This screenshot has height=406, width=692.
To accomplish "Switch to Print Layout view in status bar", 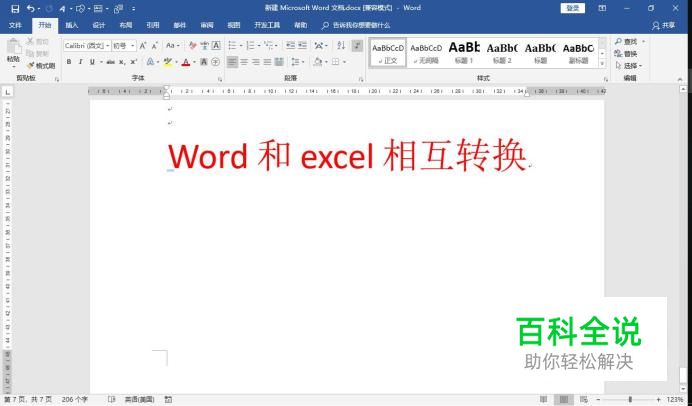I will 564,399.
